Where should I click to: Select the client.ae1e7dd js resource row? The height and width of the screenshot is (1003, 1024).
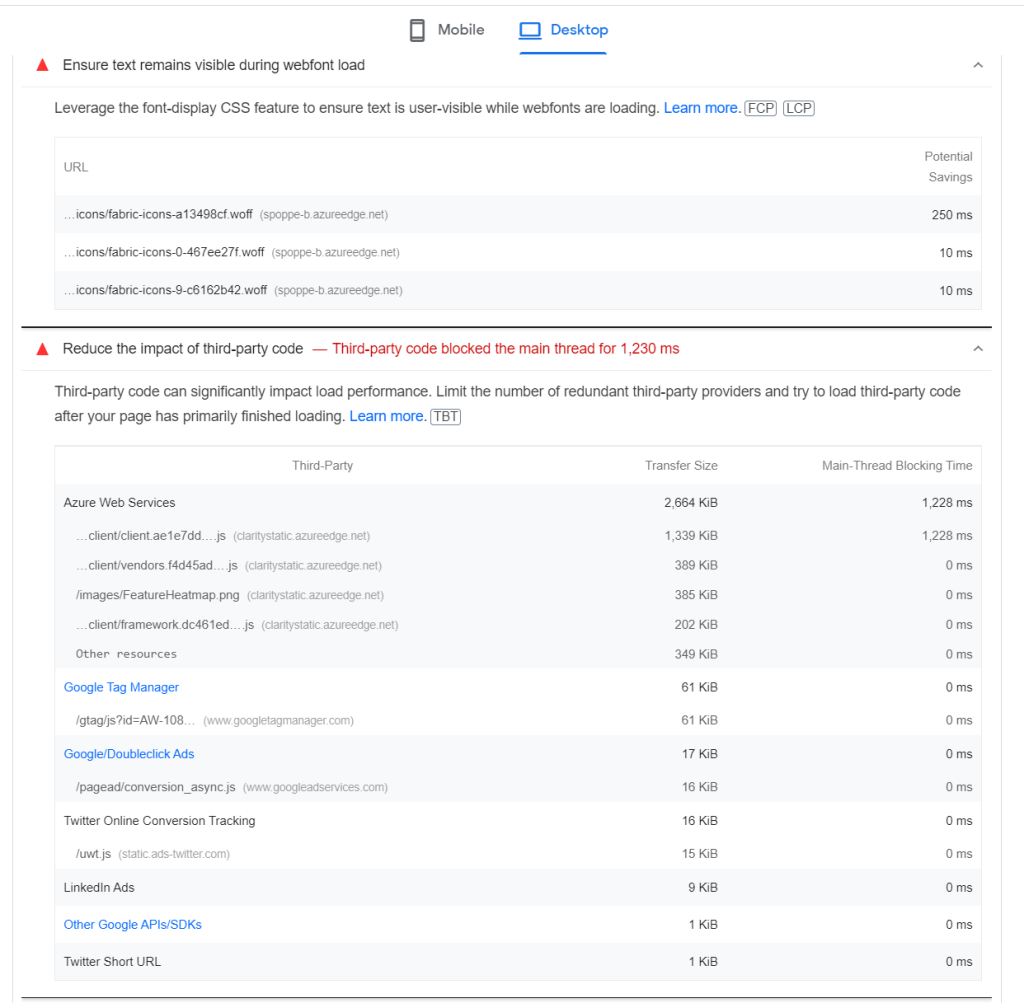pyautogui.click(x=518, y=535)
